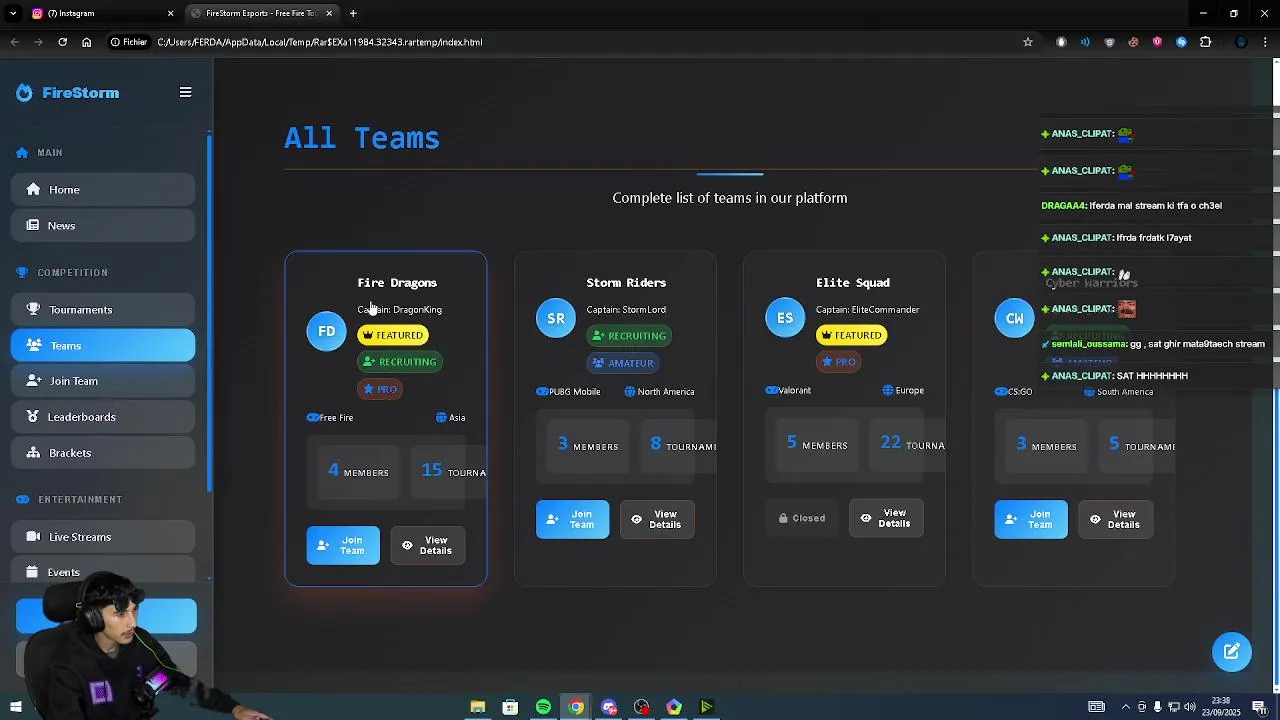Open Microsoft Store from the taskbar
Image resolution: width=1280 pixels, height=720 pixels.
510,707
